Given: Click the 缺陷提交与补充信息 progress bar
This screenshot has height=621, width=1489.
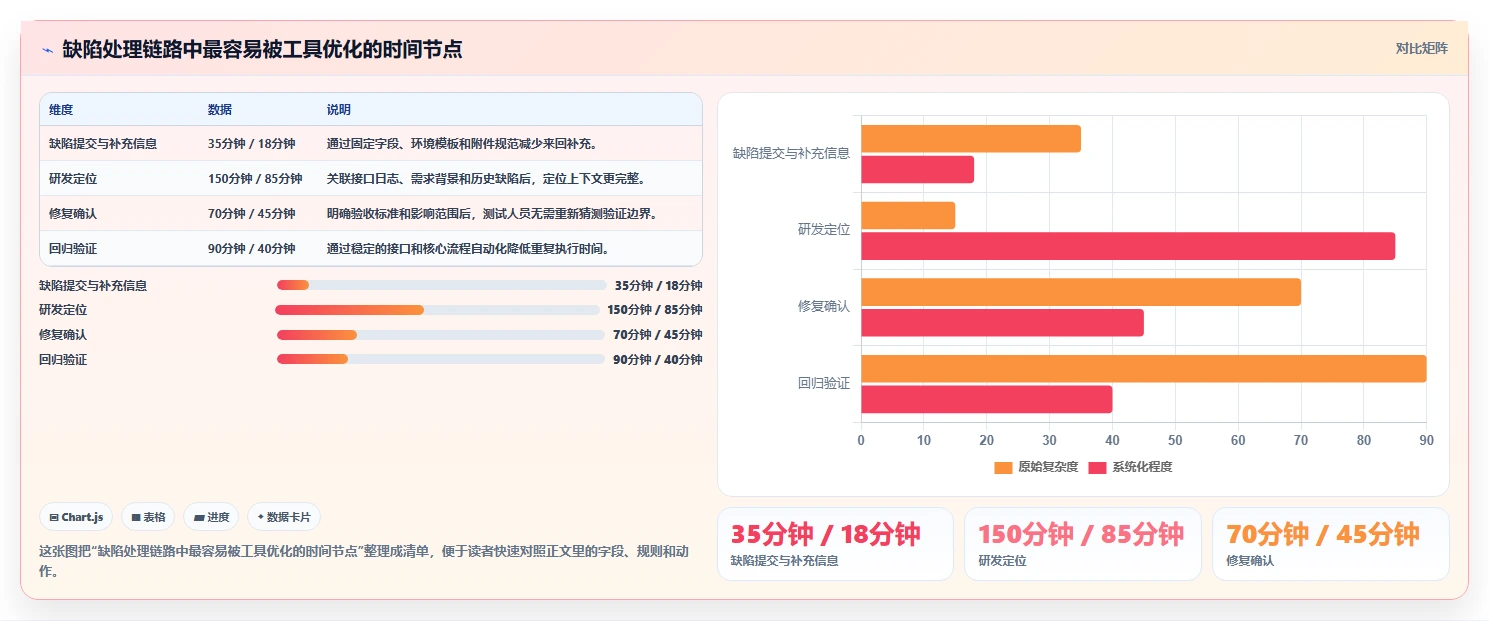Looking at the screenshot, I should tap(441, 285).
